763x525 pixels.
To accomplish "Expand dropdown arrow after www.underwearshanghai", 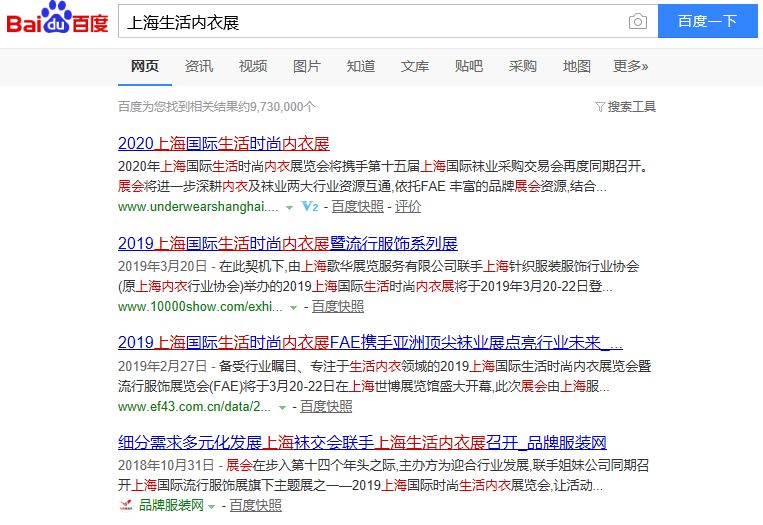I will (290, 208).
